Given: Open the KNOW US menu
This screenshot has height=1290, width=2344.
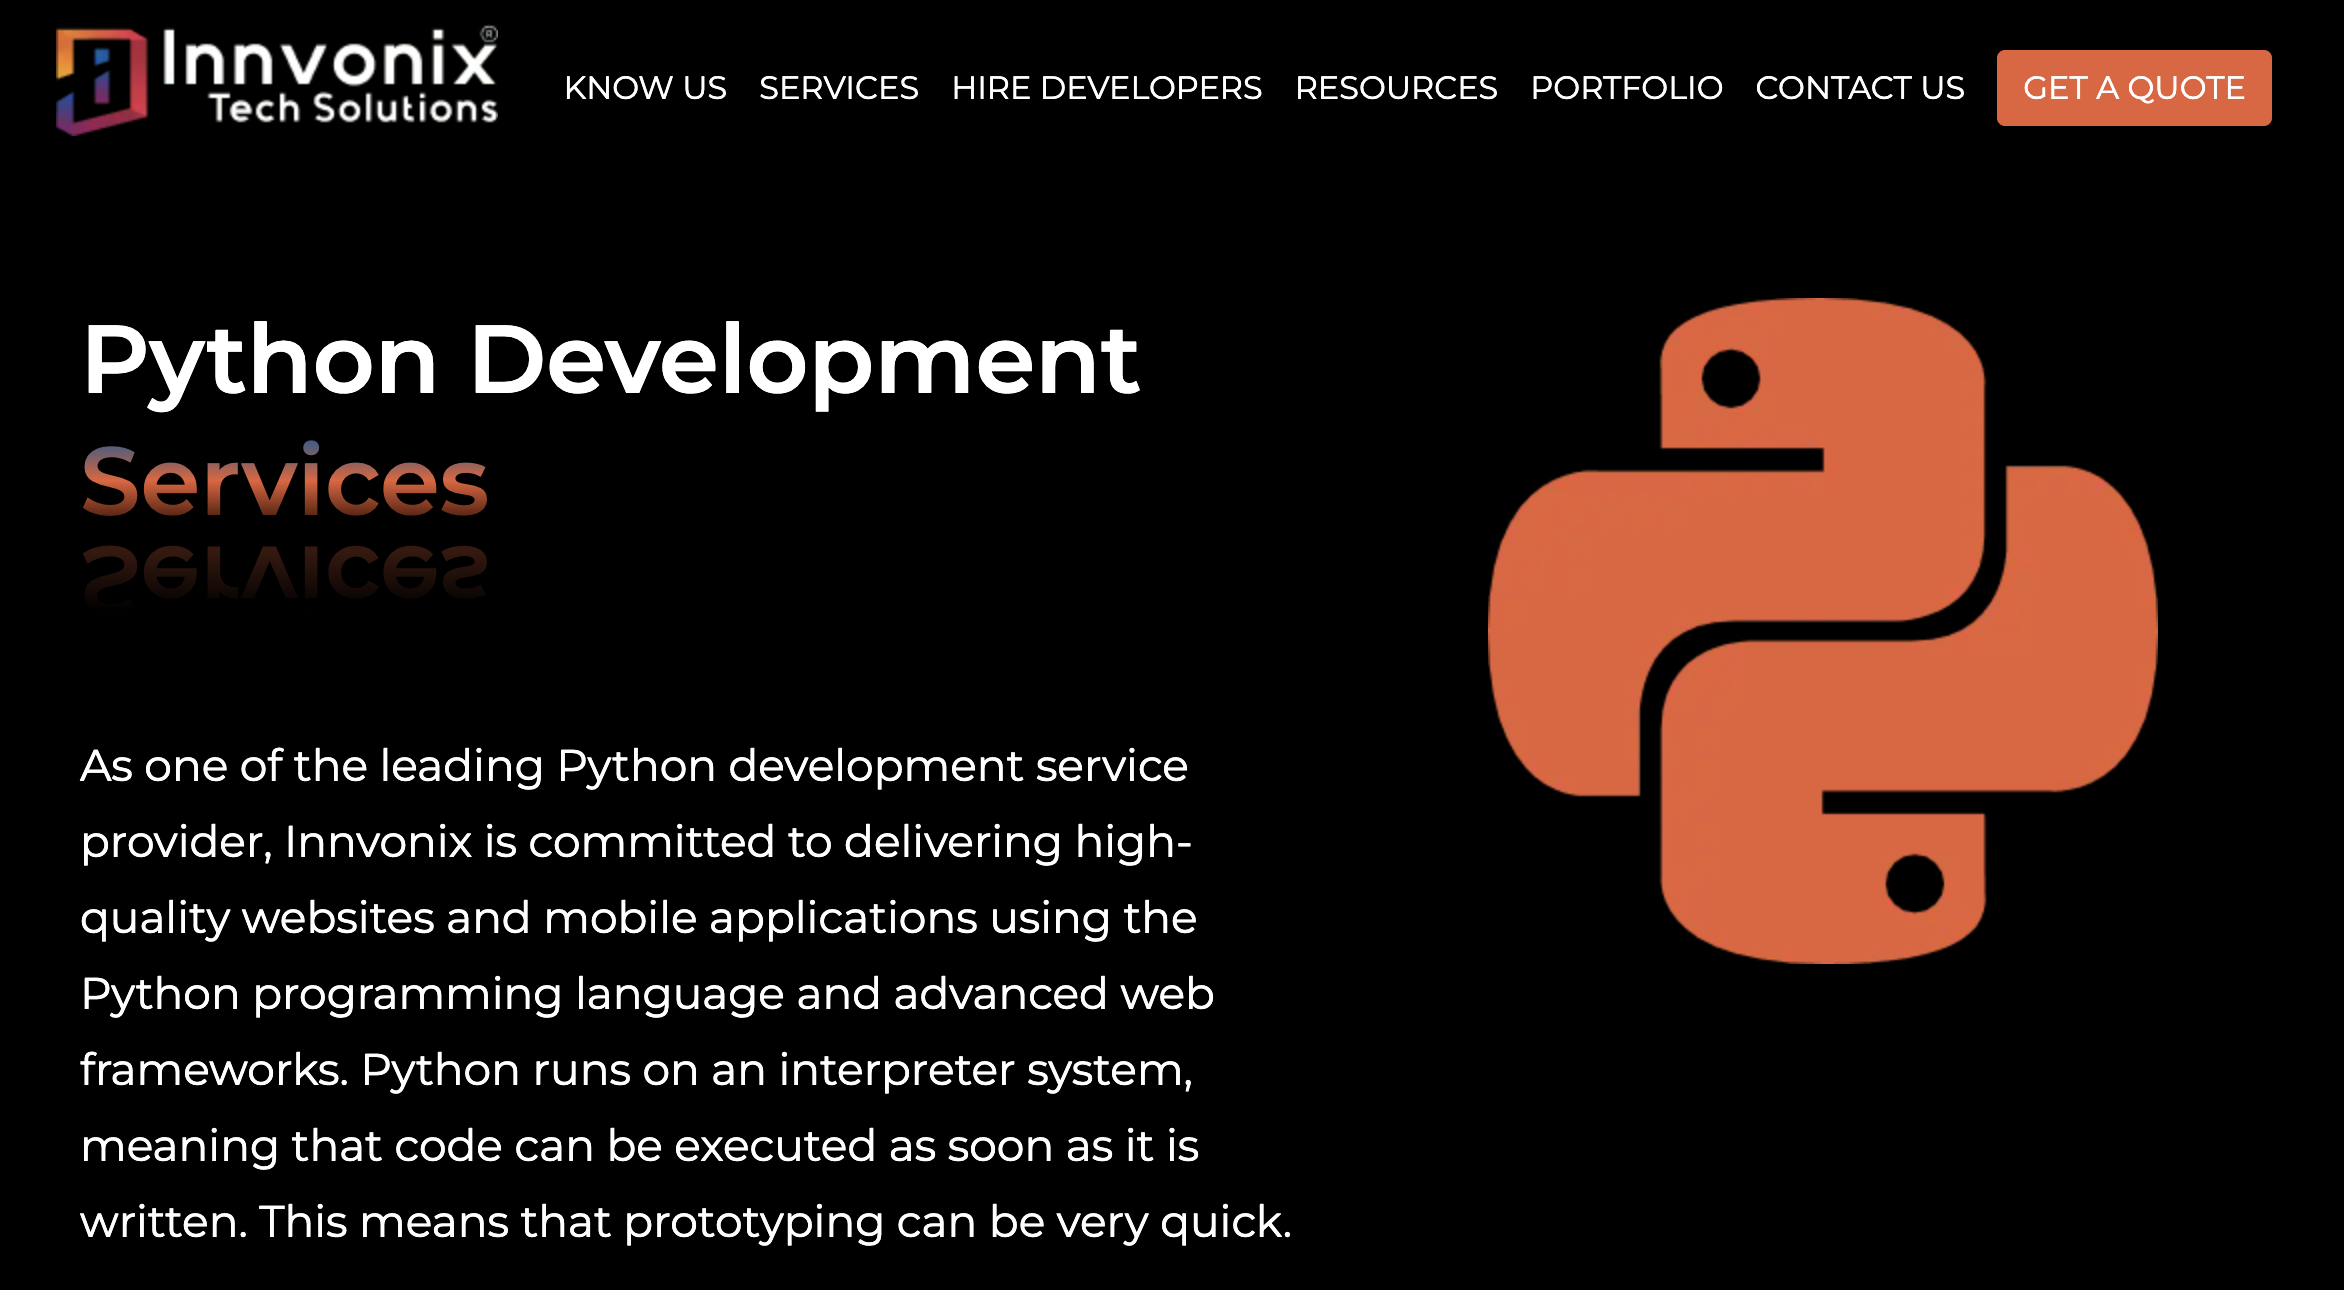Looking at the screenshot, I should (x=645, y=88).
